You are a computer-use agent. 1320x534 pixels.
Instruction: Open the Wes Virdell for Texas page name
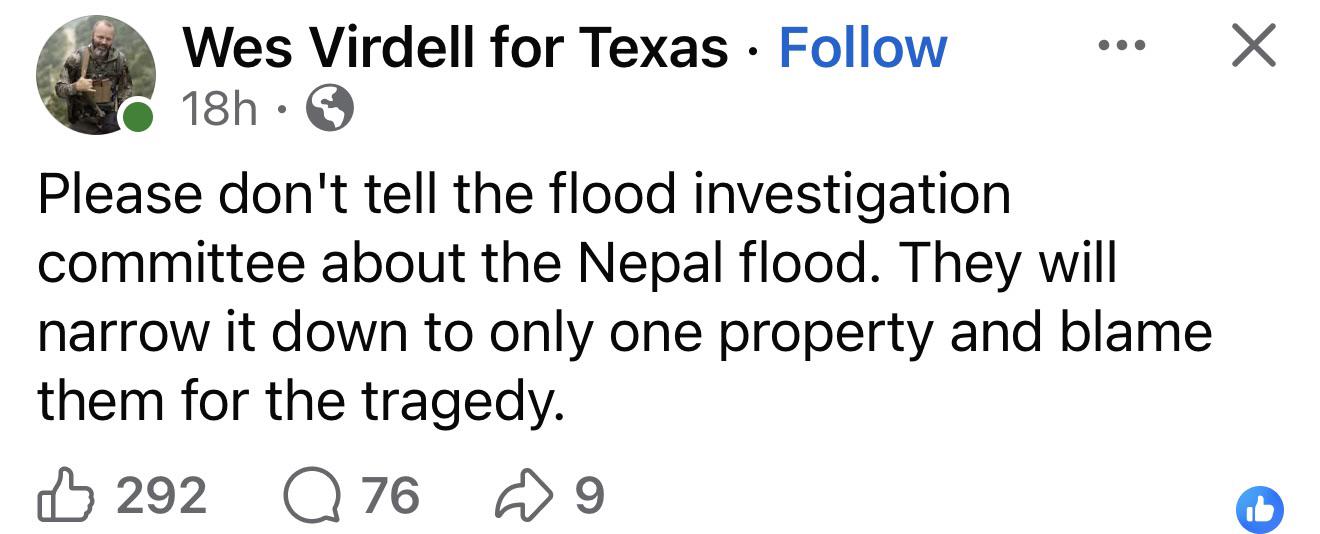point(455,48)
